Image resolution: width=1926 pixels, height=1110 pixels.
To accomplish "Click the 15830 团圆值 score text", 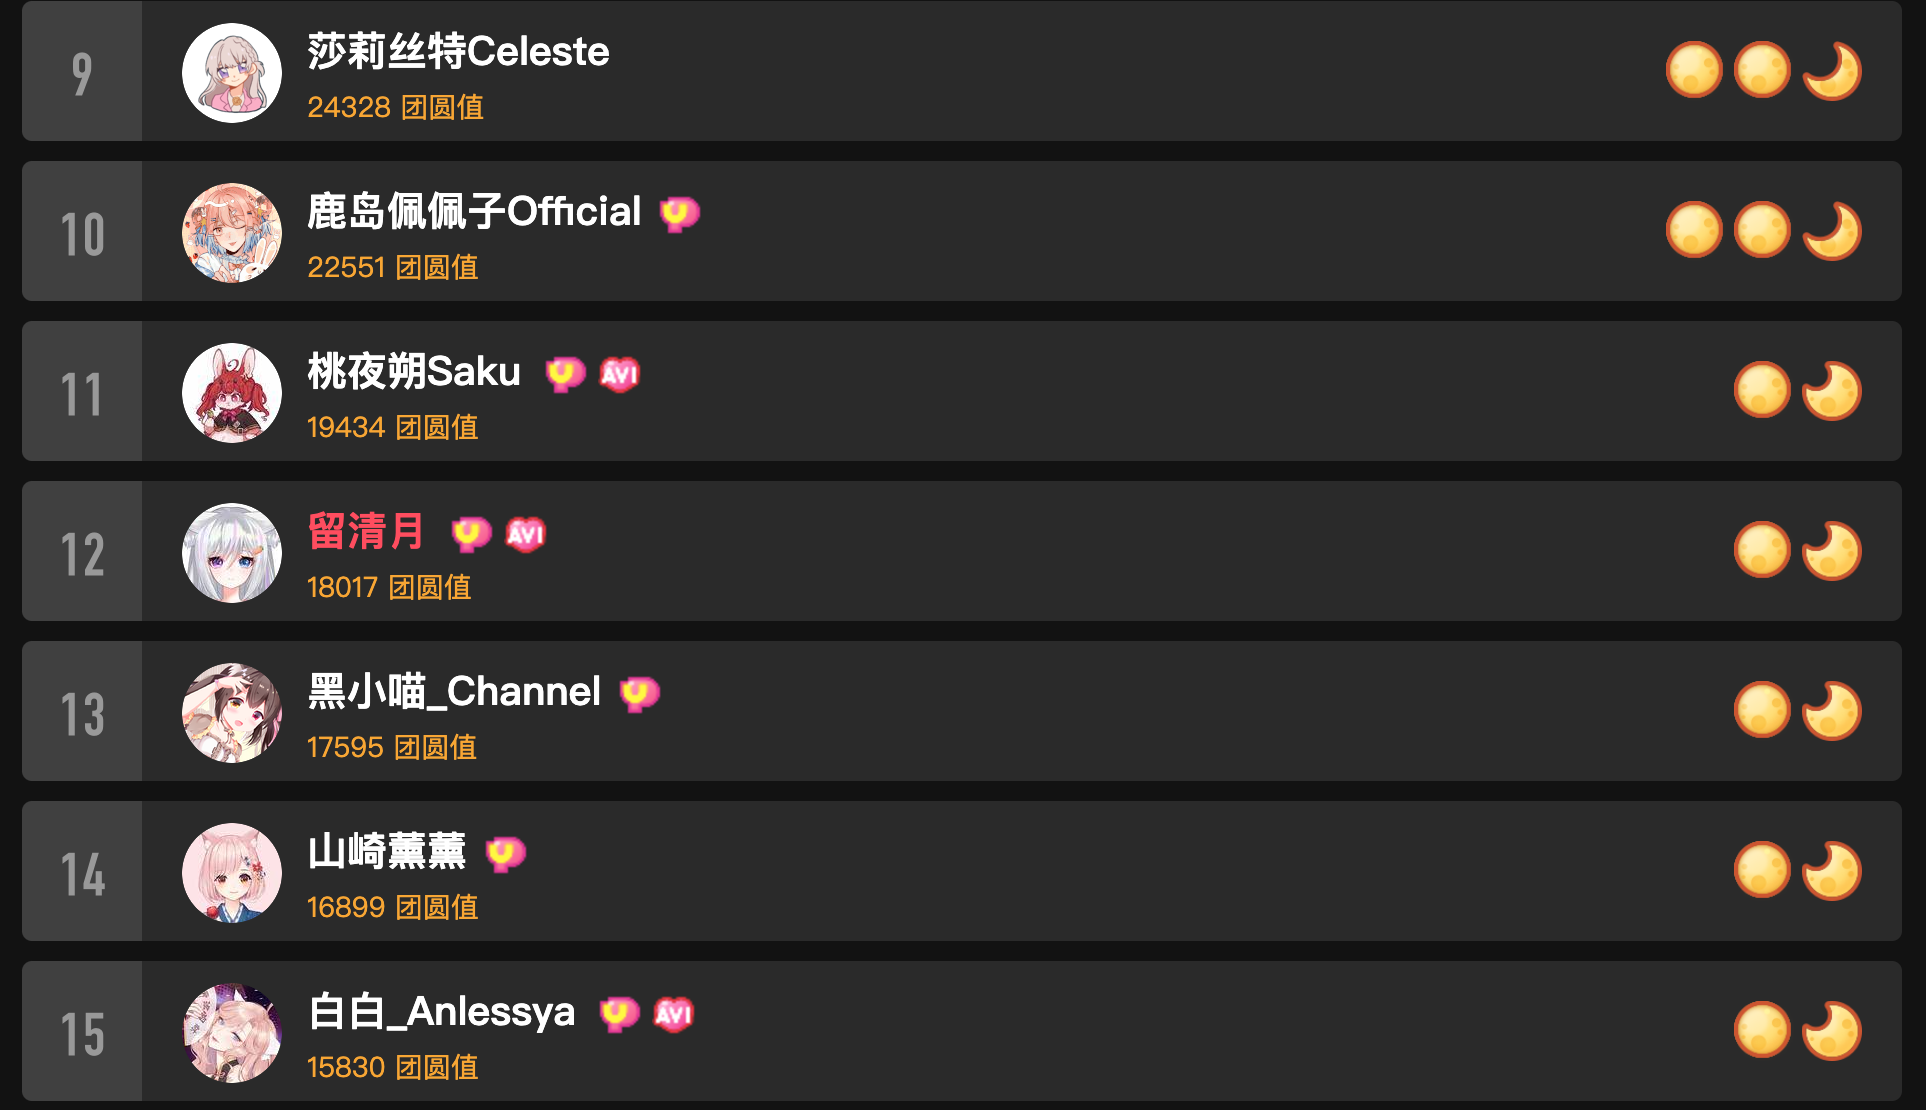I will tap(392, 1067).
